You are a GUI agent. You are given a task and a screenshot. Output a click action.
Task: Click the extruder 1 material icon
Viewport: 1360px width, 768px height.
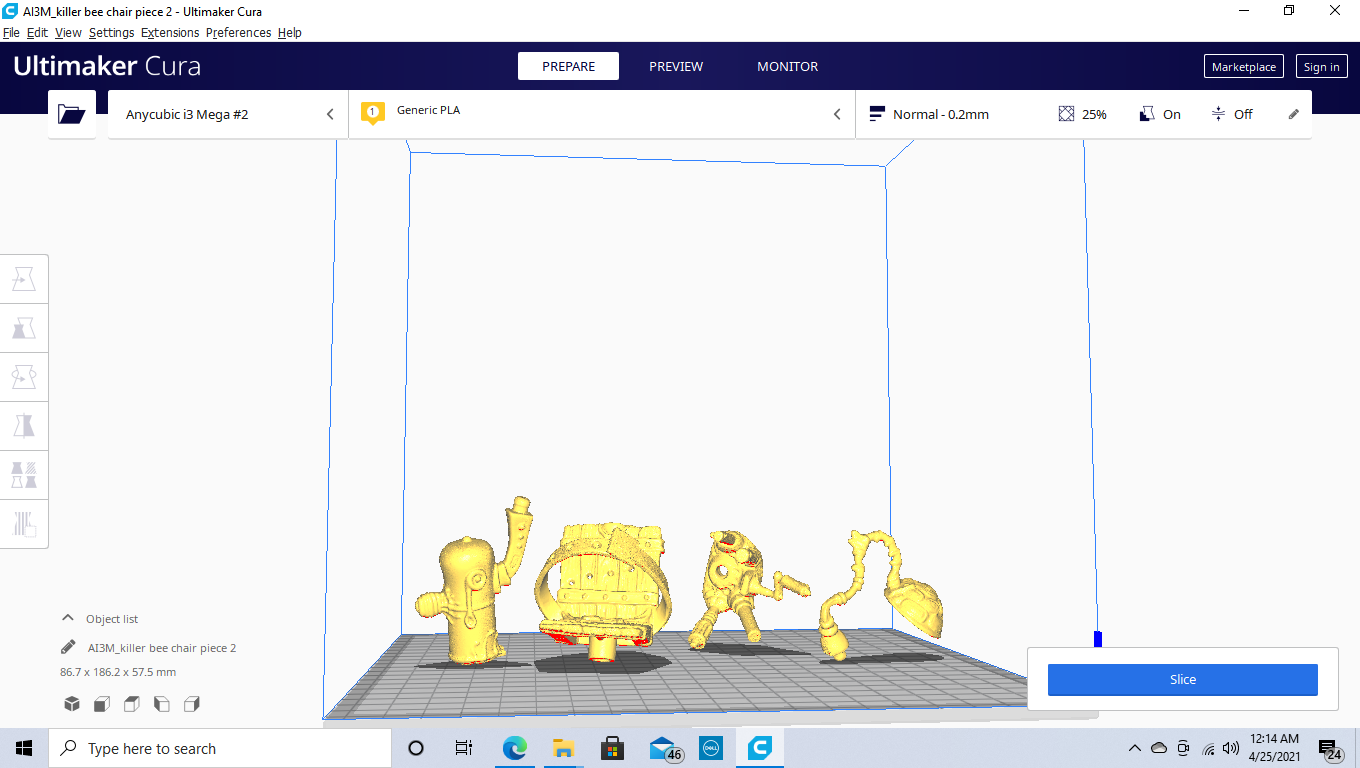372,113
